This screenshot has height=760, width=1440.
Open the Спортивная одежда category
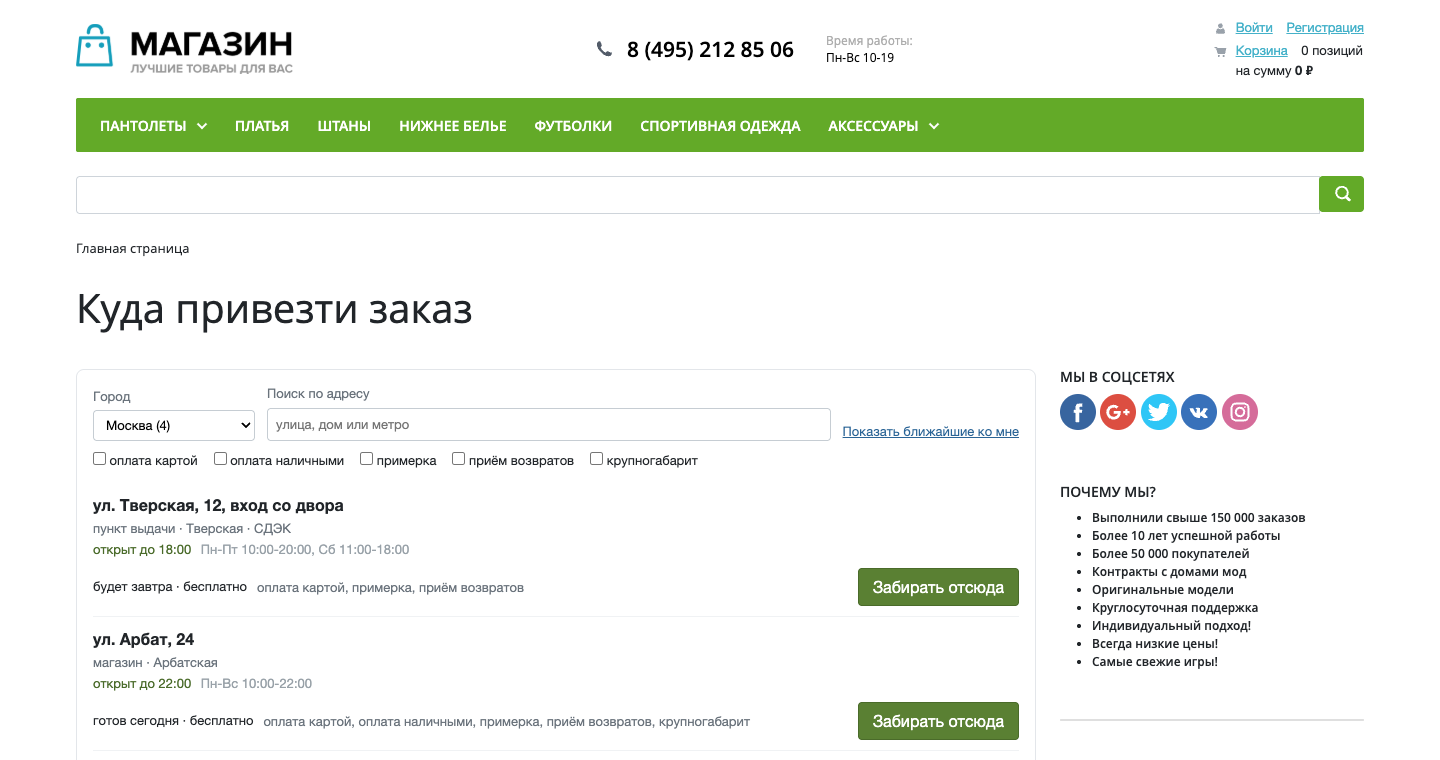[x=720, y=126]
